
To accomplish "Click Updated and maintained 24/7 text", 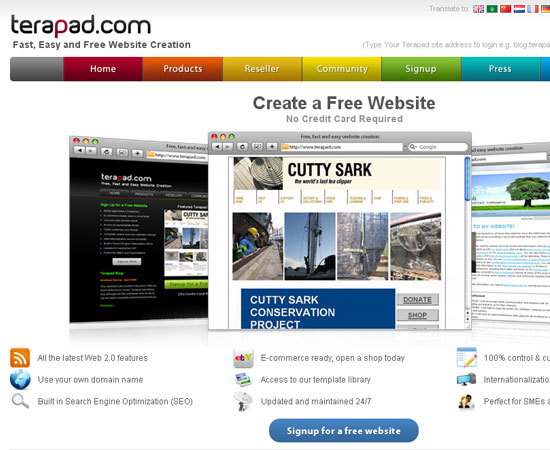I will pyautogui.click(x=316, y=401).
